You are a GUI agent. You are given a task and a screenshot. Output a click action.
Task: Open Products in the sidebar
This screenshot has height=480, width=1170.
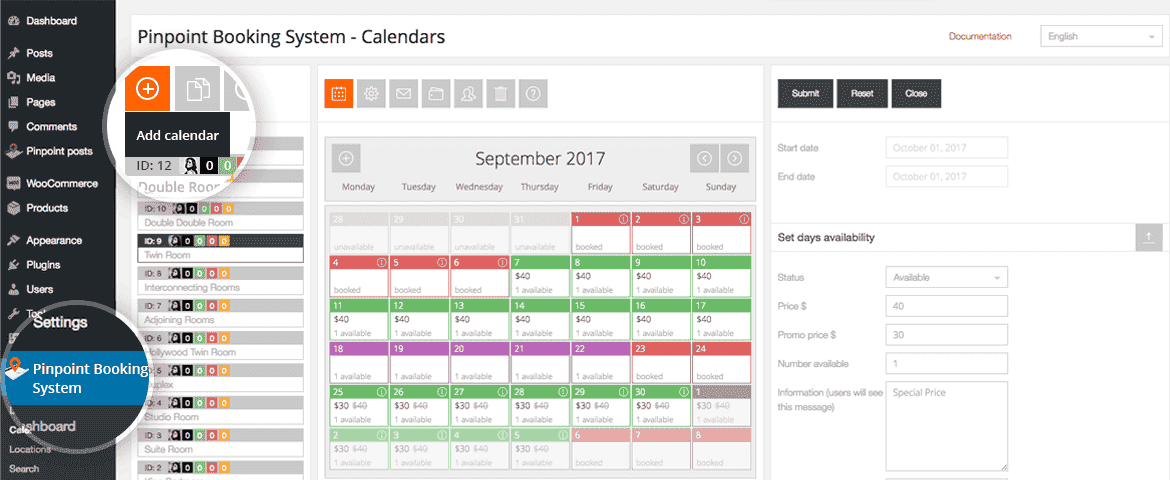pyautogui.click(x=46, y=208)
